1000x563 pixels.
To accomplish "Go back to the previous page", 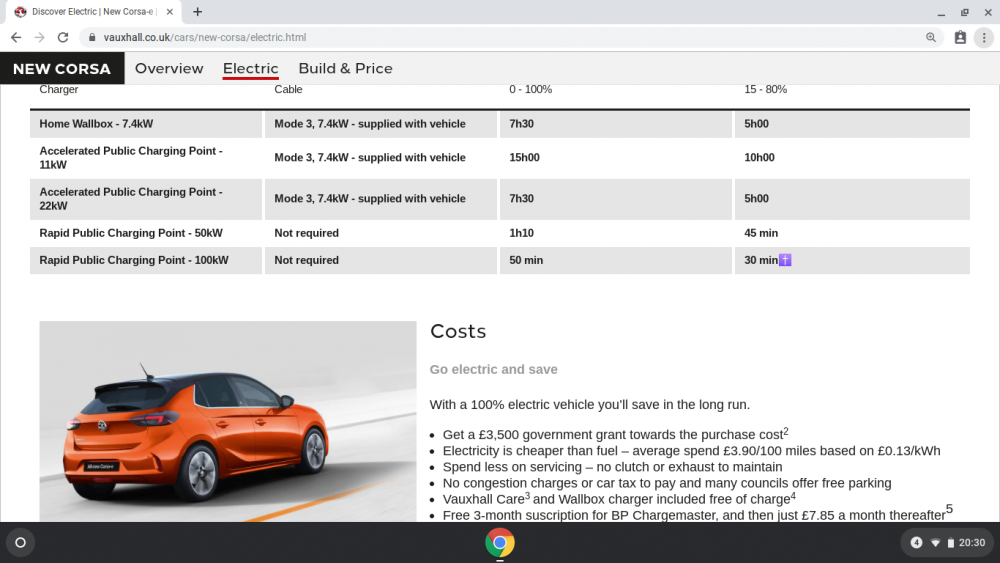I will coord(16,38).
